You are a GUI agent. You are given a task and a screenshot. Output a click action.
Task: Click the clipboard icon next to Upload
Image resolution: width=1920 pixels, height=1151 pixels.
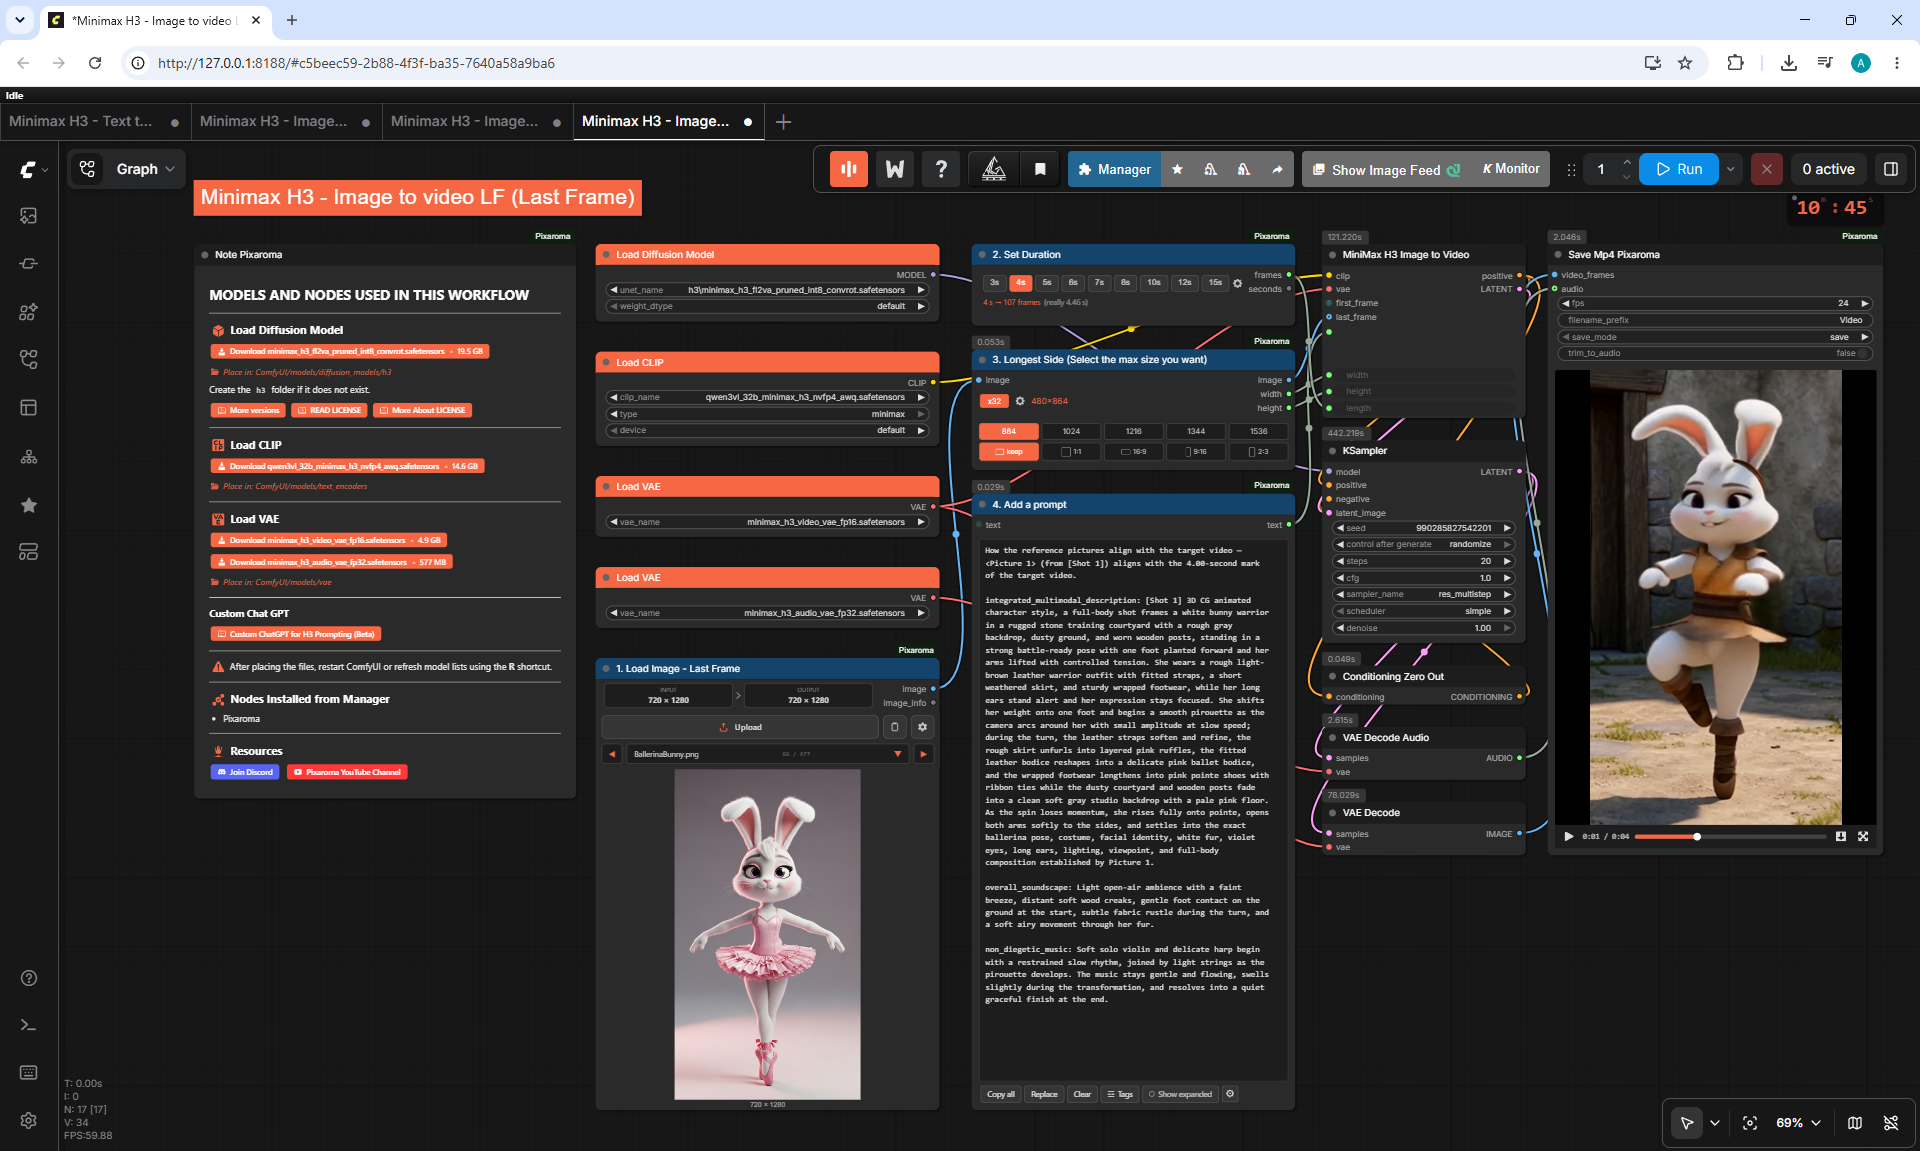point(895,727)
